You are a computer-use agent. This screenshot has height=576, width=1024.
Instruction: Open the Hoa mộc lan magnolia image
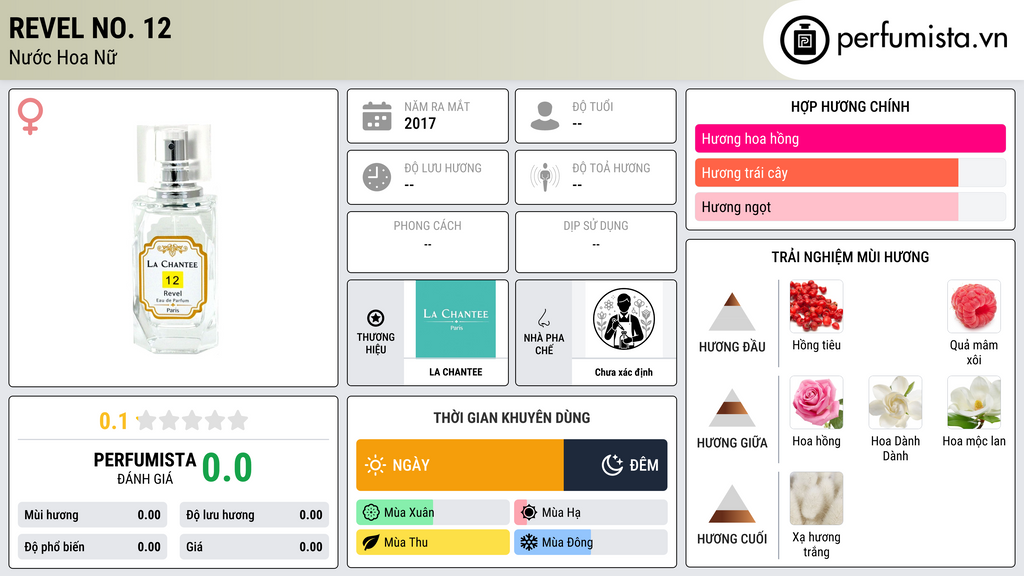point(974,402)
